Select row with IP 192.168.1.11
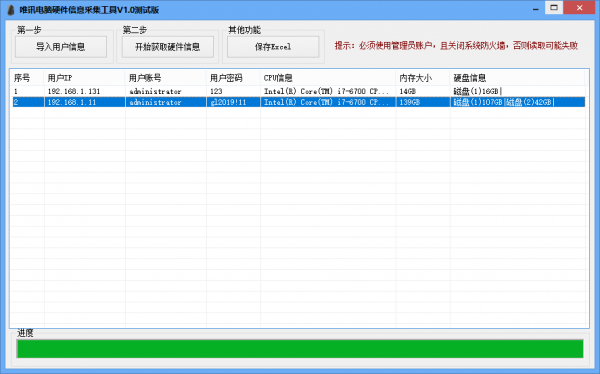This screenshot has height=374, width=600. point(299,102)
